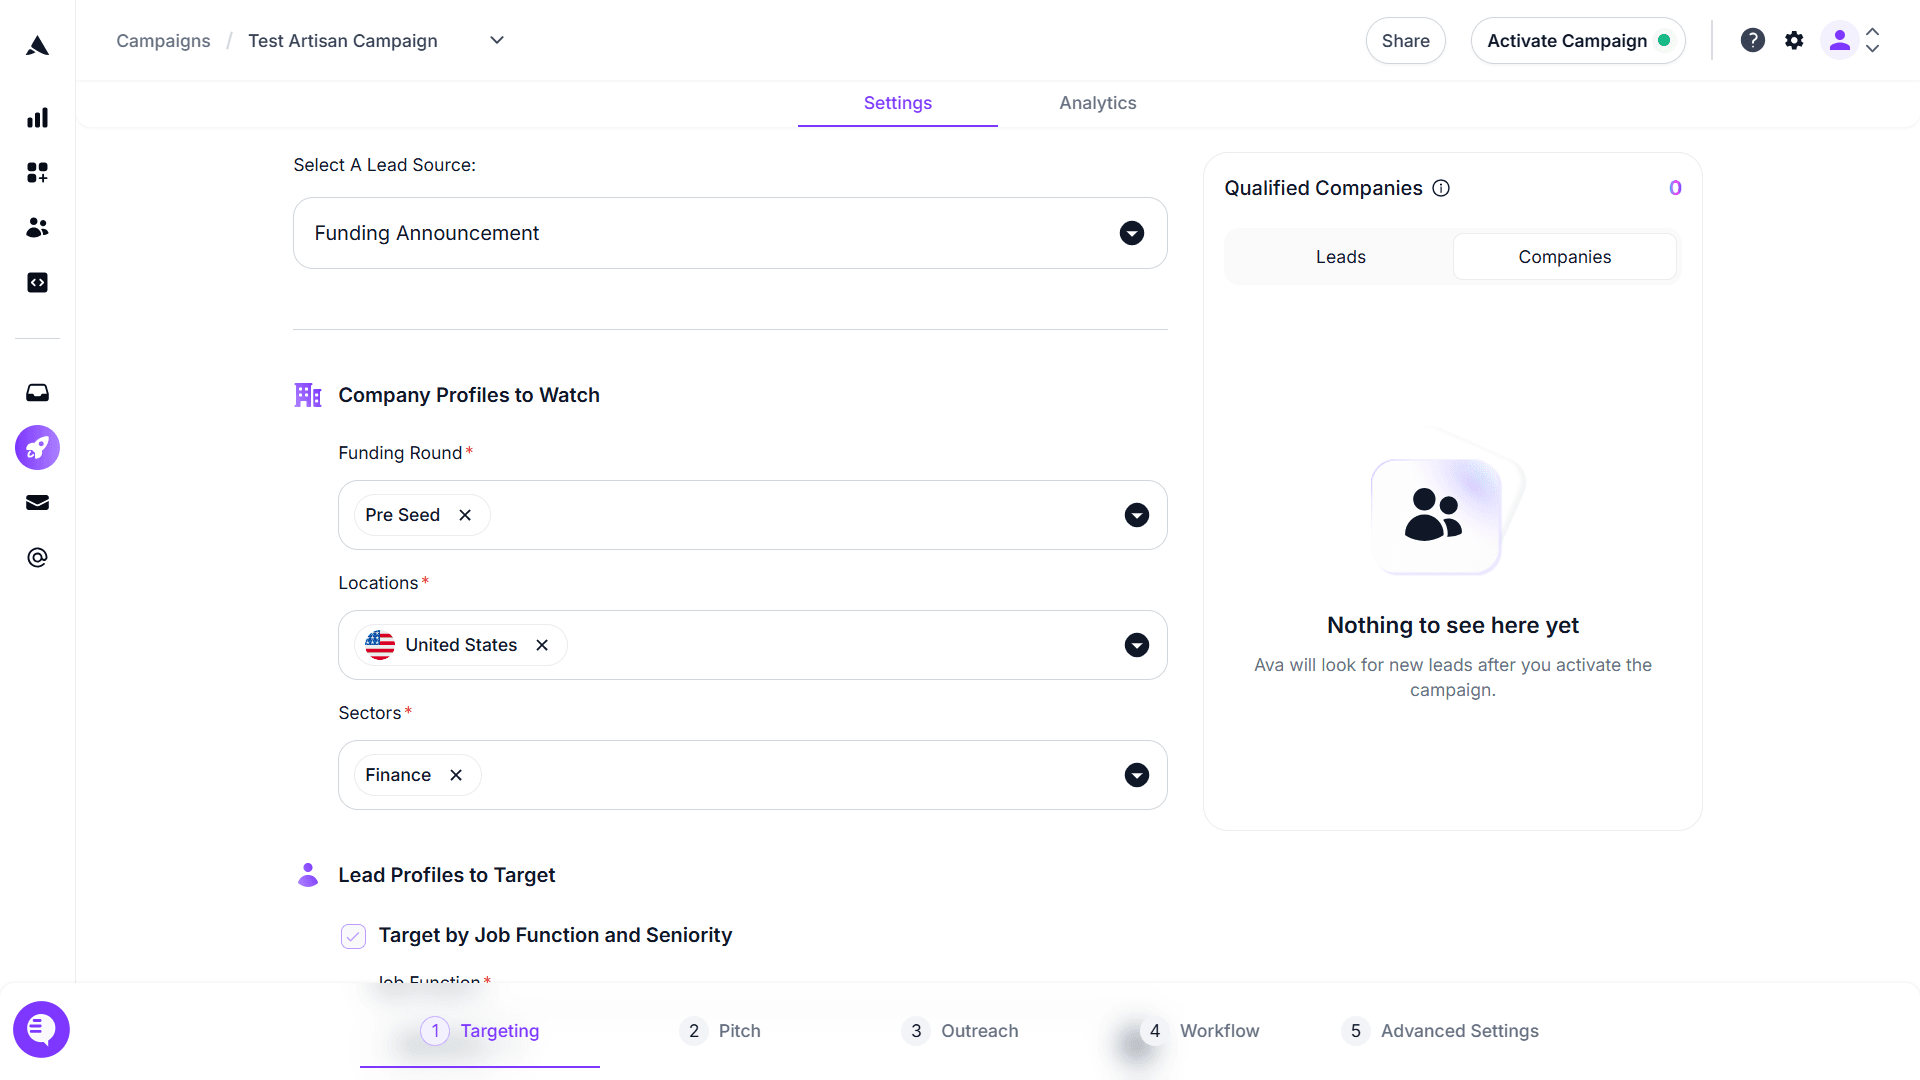Image resolution: width=1920 pixels, height=1080 pixels.
Task: Remove the United States location chip
Action: click(x=542, y=645)
